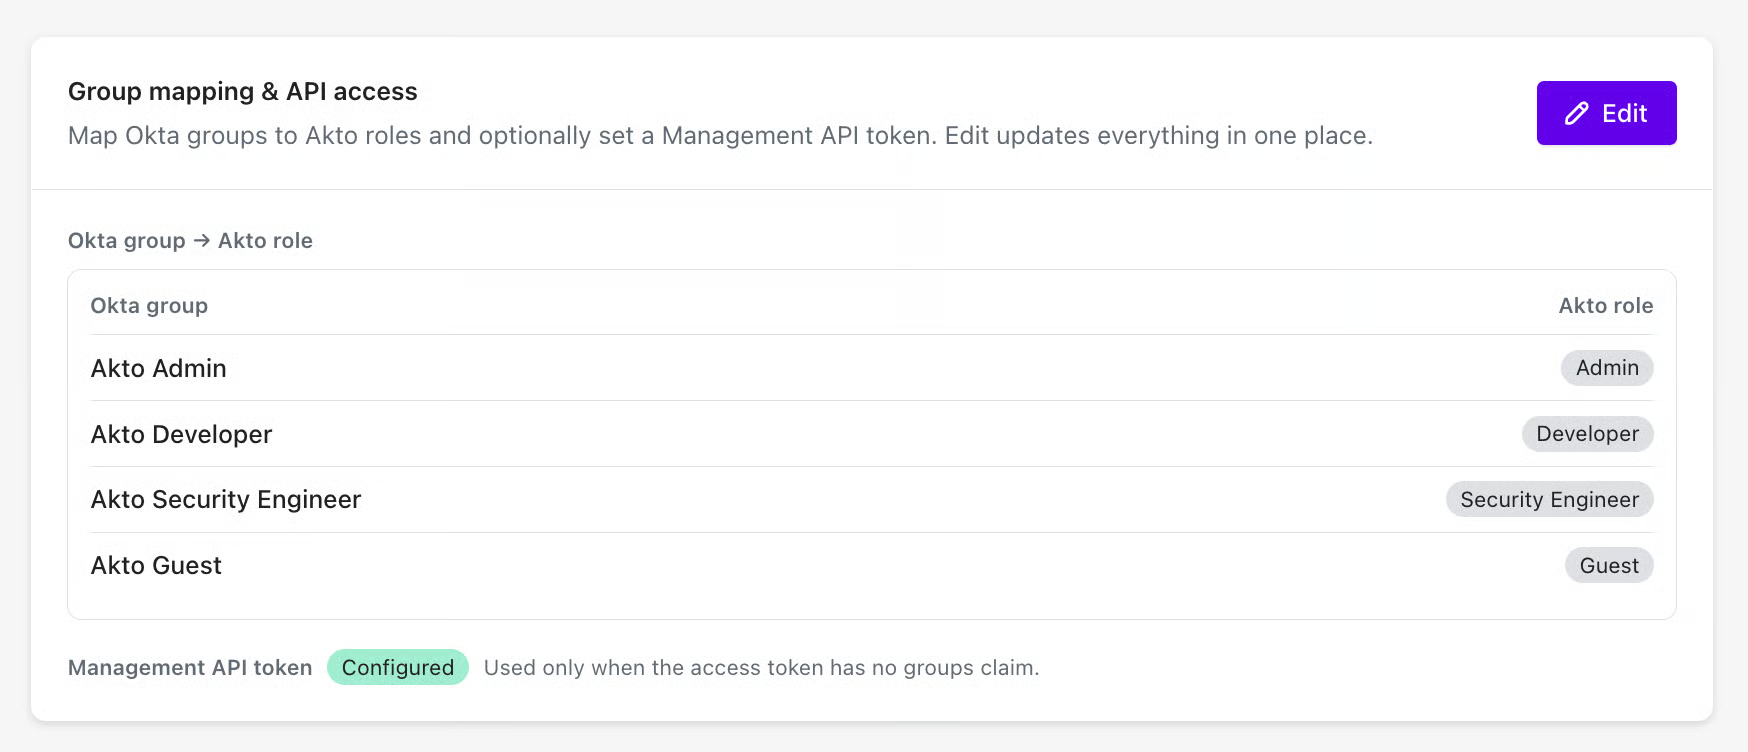Click the Developer role badge
1748x752 pixels.
click(1587, 434)
